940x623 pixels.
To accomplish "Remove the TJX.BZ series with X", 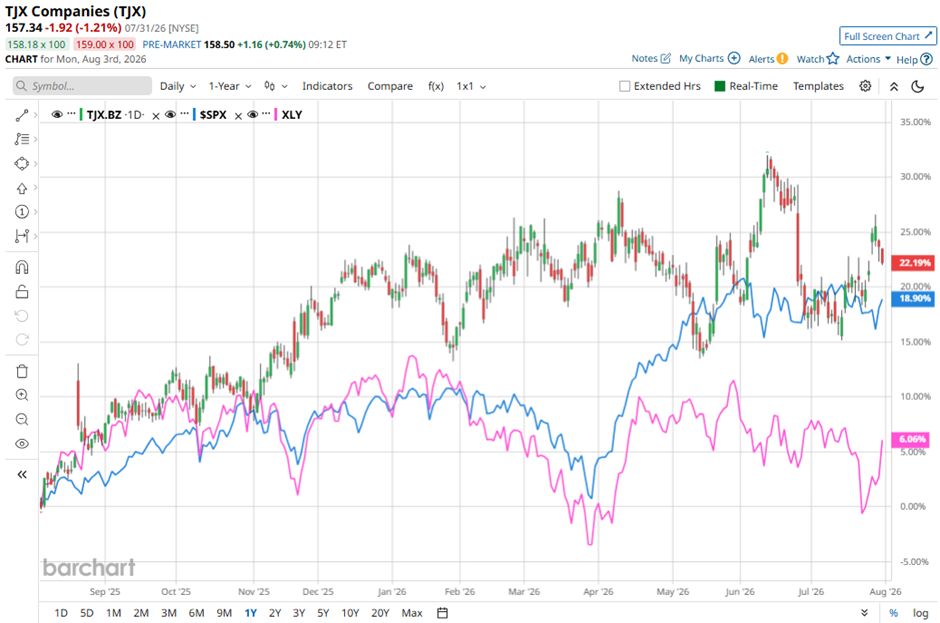I will tap(156, 116).
